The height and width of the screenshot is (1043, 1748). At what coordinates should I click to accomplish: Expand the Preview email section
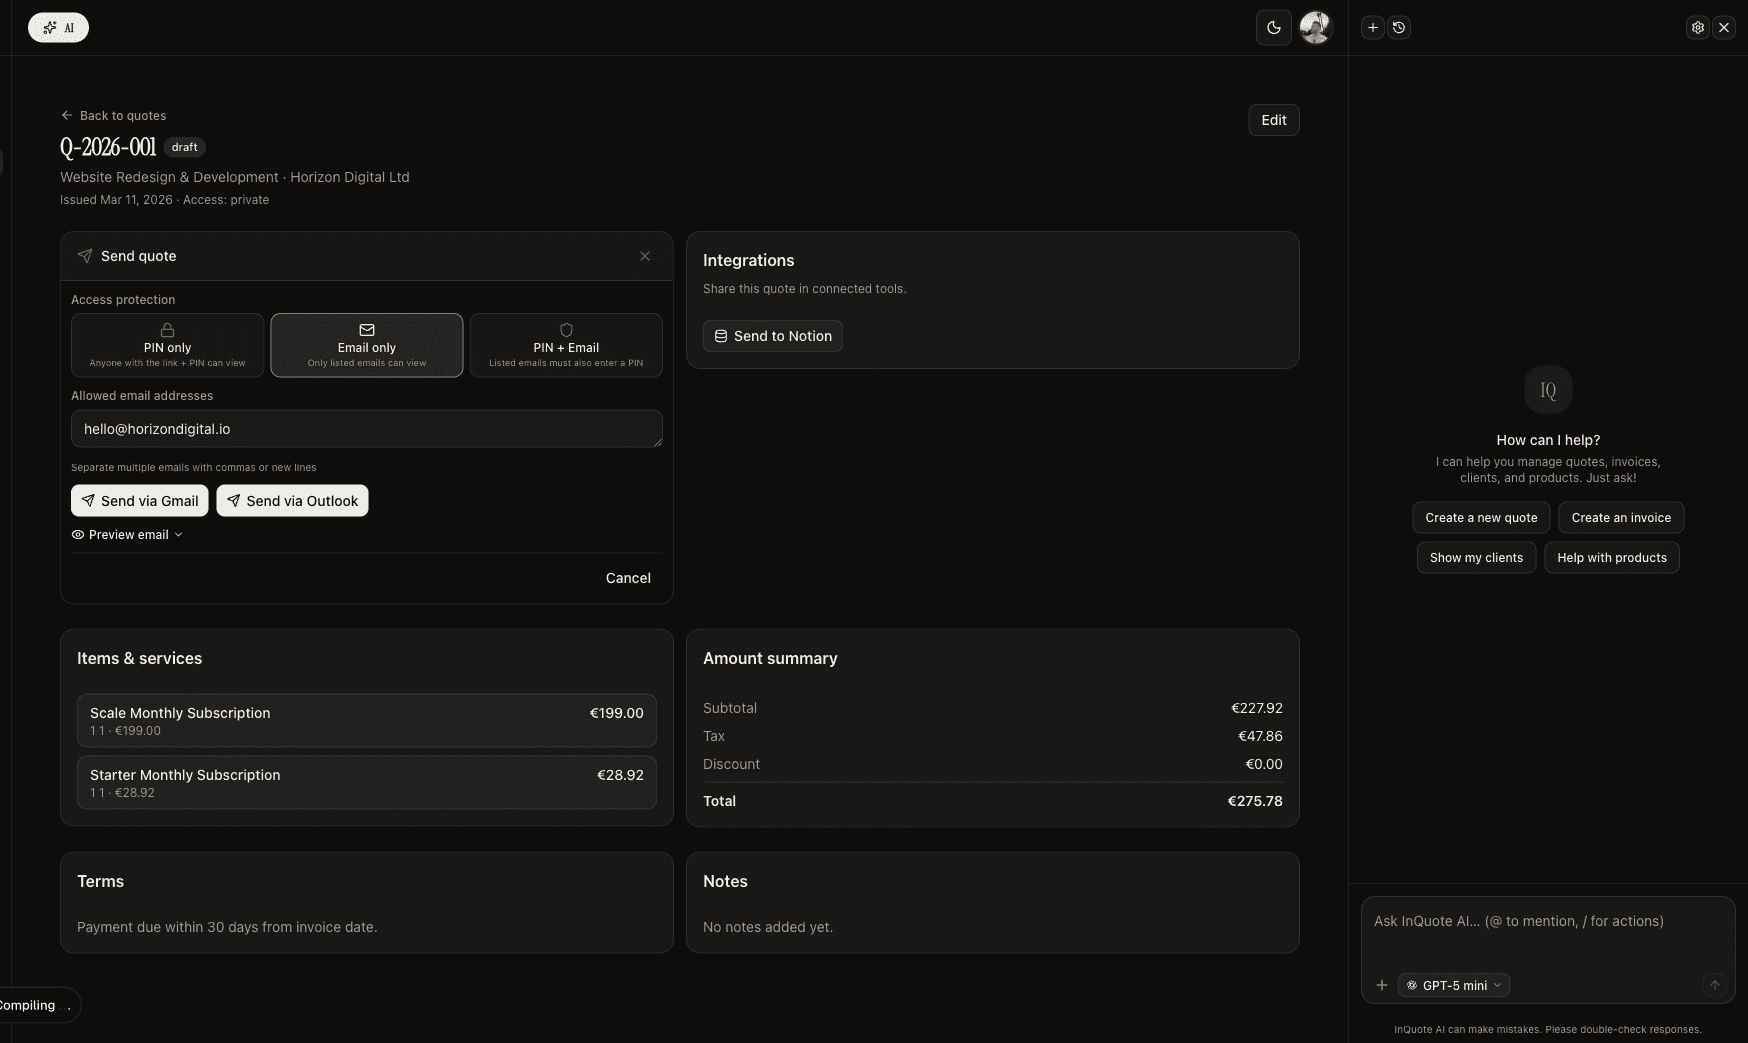[x=127, y=535]
